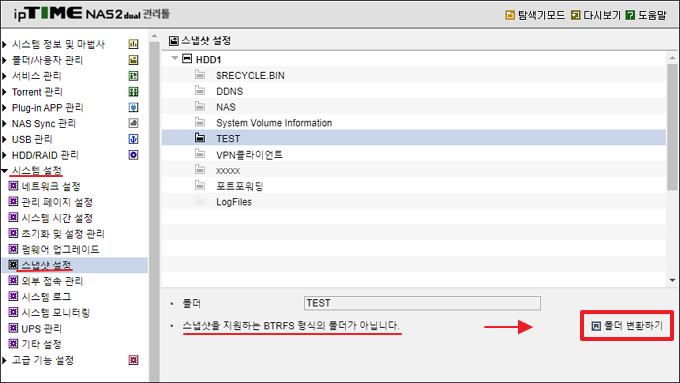Click icon next to 펌웨어 업그레이드
Viewport: 680px width, 383px height.
13,249
